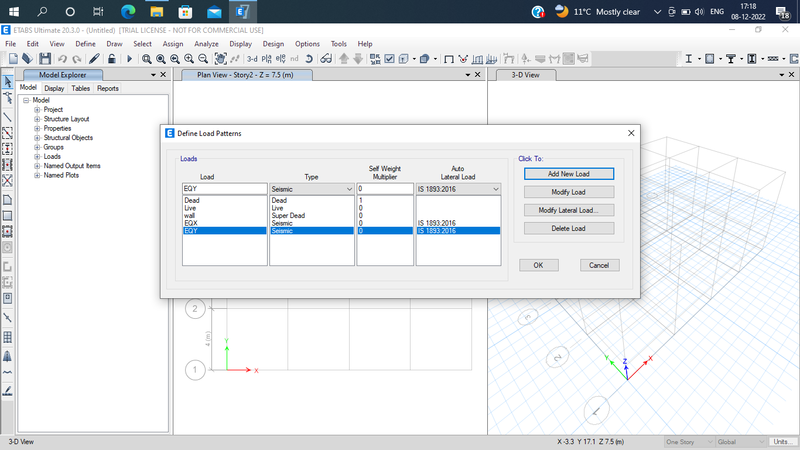Click the Steel Frame Design I-beam icon
The image size is (800, 450).
point(688,59)
